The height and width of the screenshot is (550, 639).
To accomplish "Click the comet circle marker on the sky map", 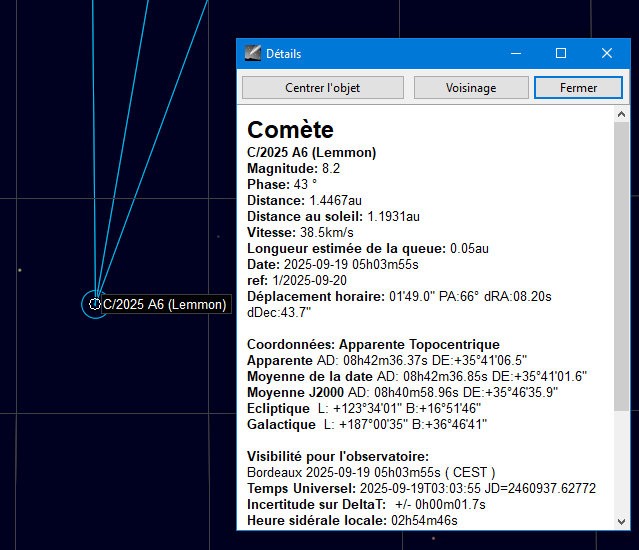I will (x=95, y=304).
